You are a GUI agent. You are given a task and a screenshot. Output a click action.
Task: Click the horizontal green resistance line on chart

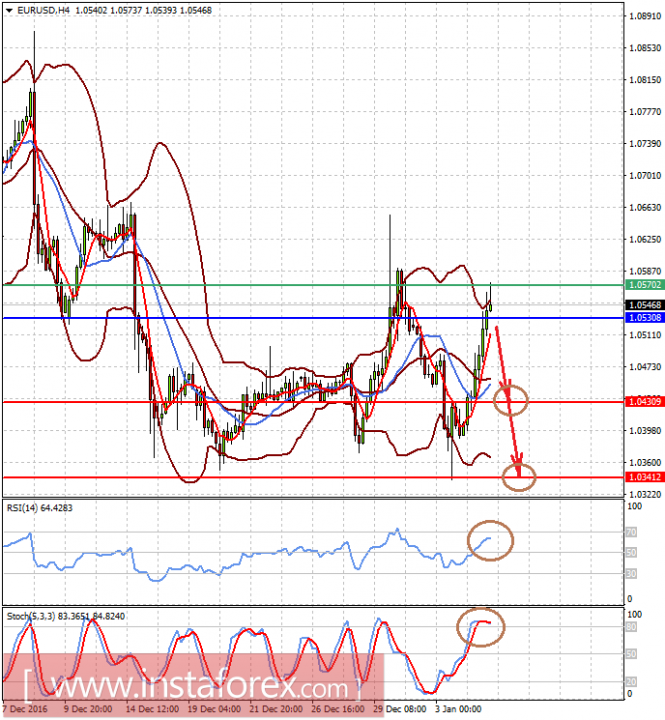click(313, 285)
